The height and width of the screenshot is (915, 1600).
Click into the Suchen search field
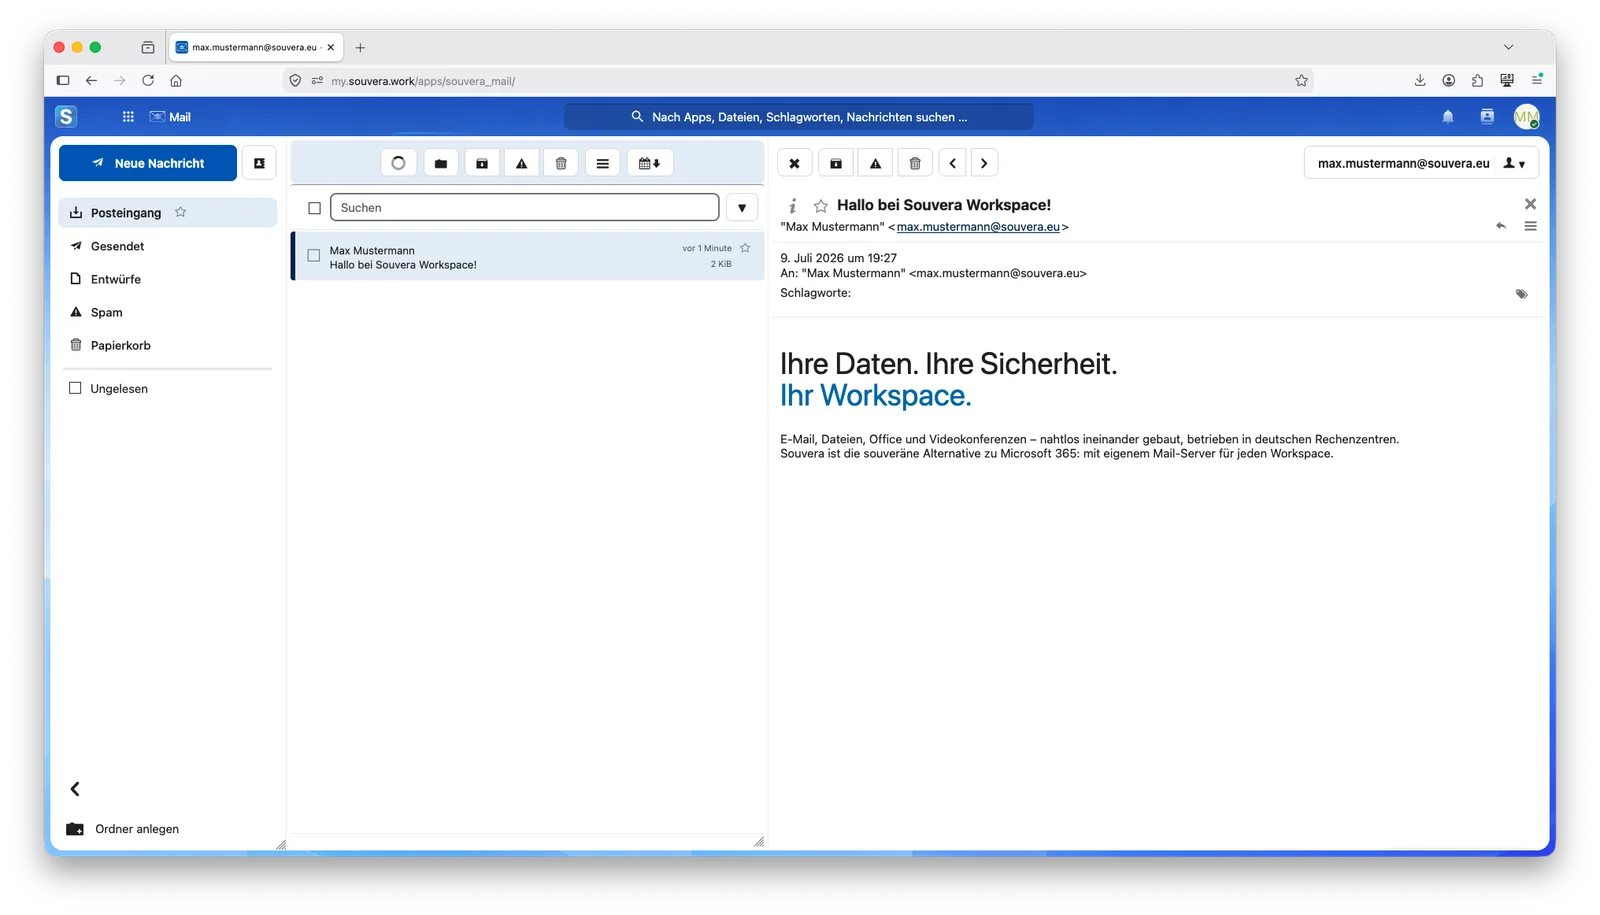[x=524, y=208]
